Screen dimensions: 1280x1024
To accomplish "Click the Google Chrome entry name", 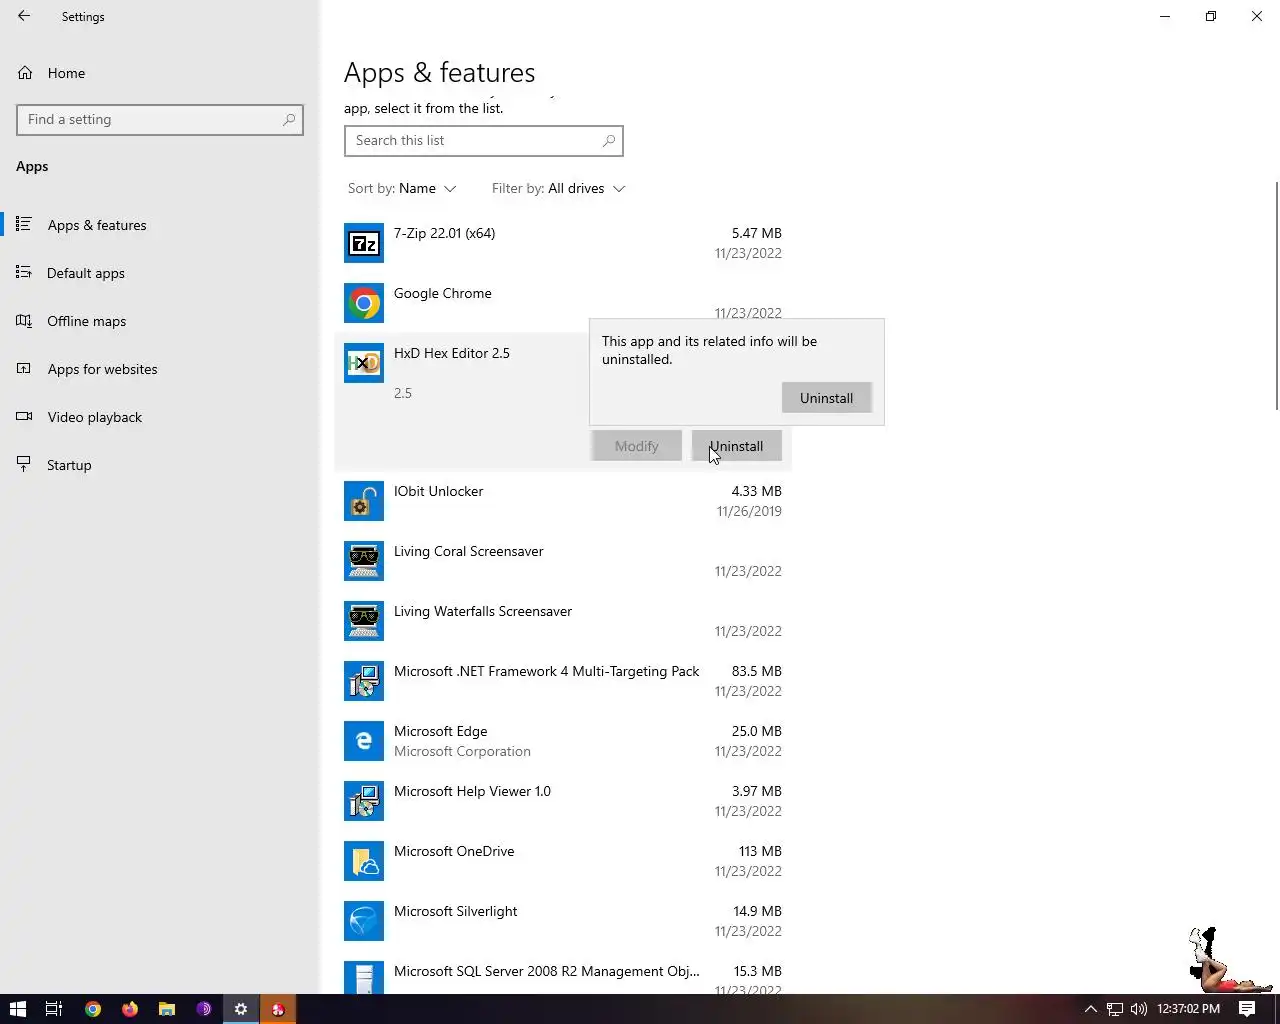I will 442,293.
